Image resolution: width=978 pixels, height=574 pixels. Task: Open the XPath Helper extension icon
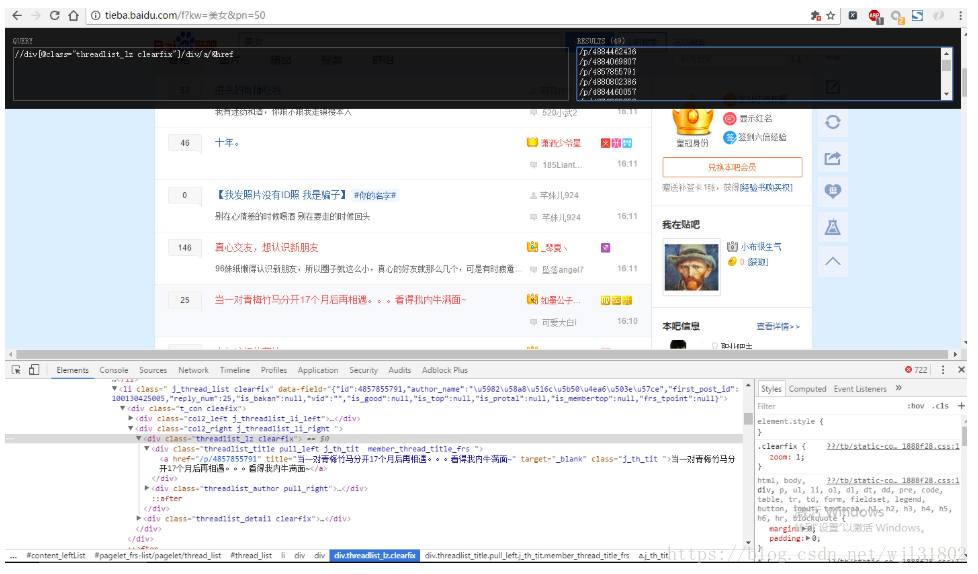pyautogui.click(x=853, y=16)
